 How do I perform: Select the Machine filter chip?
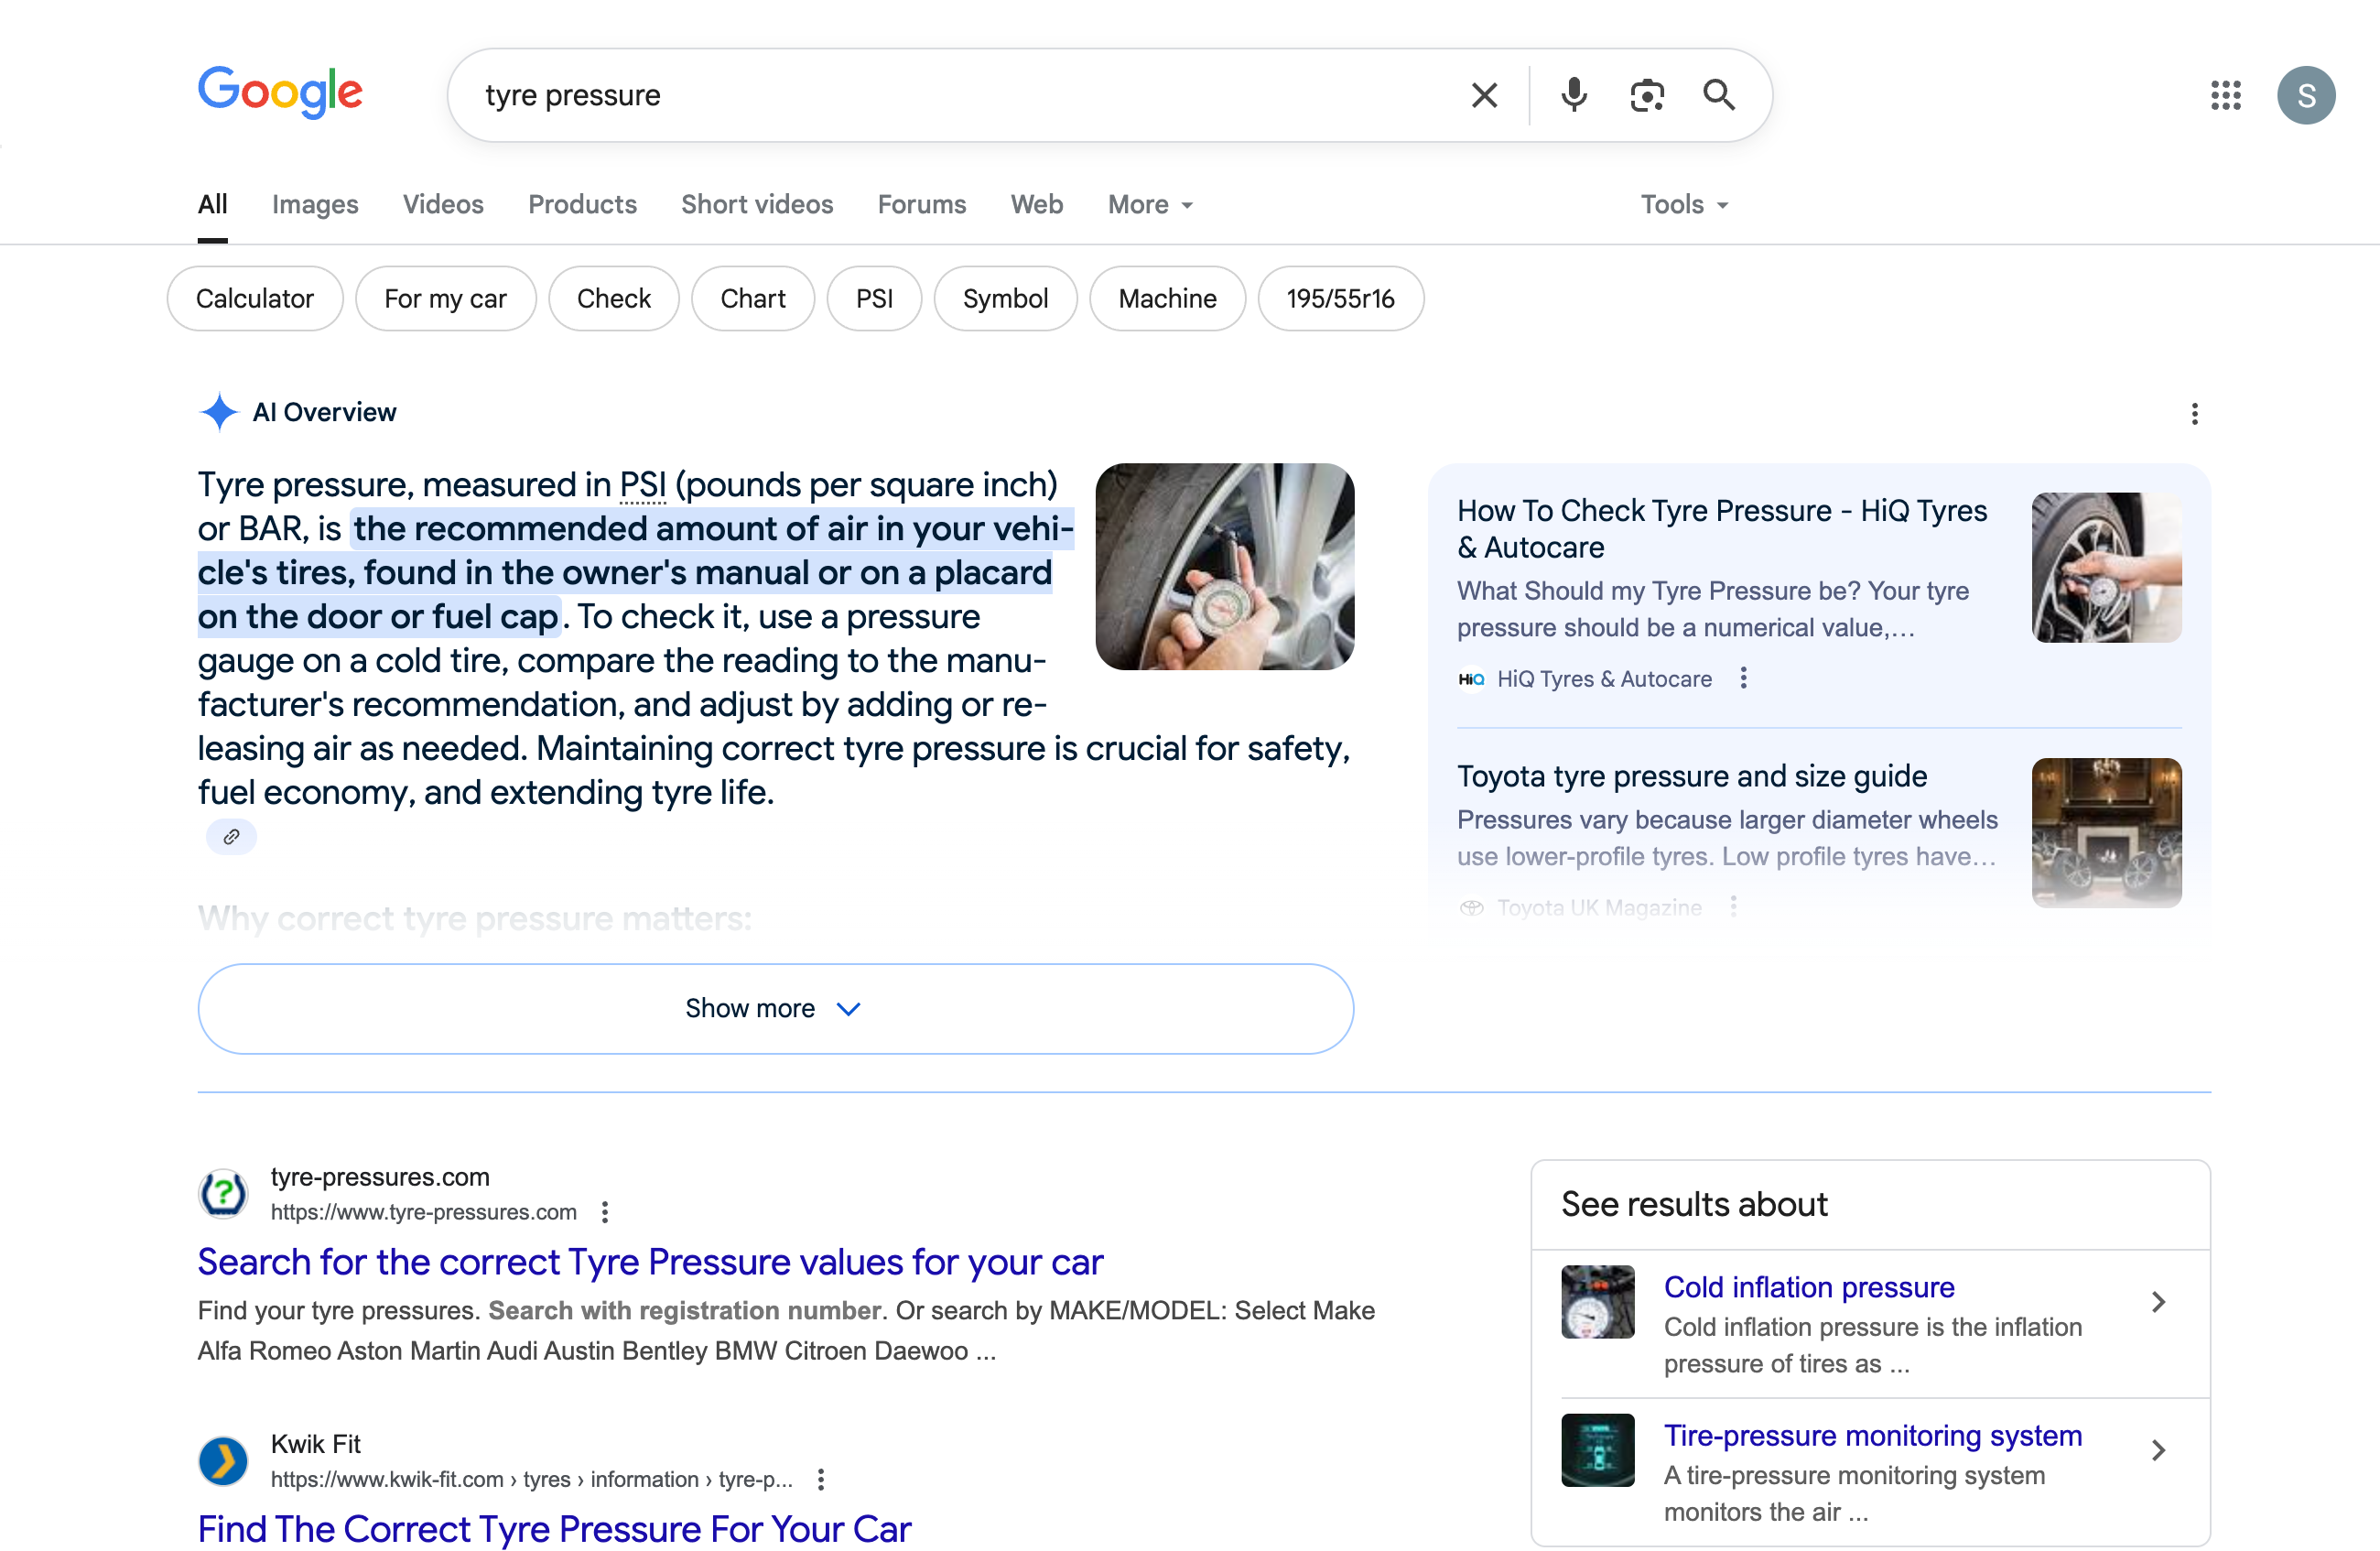tap(1167, 298)
